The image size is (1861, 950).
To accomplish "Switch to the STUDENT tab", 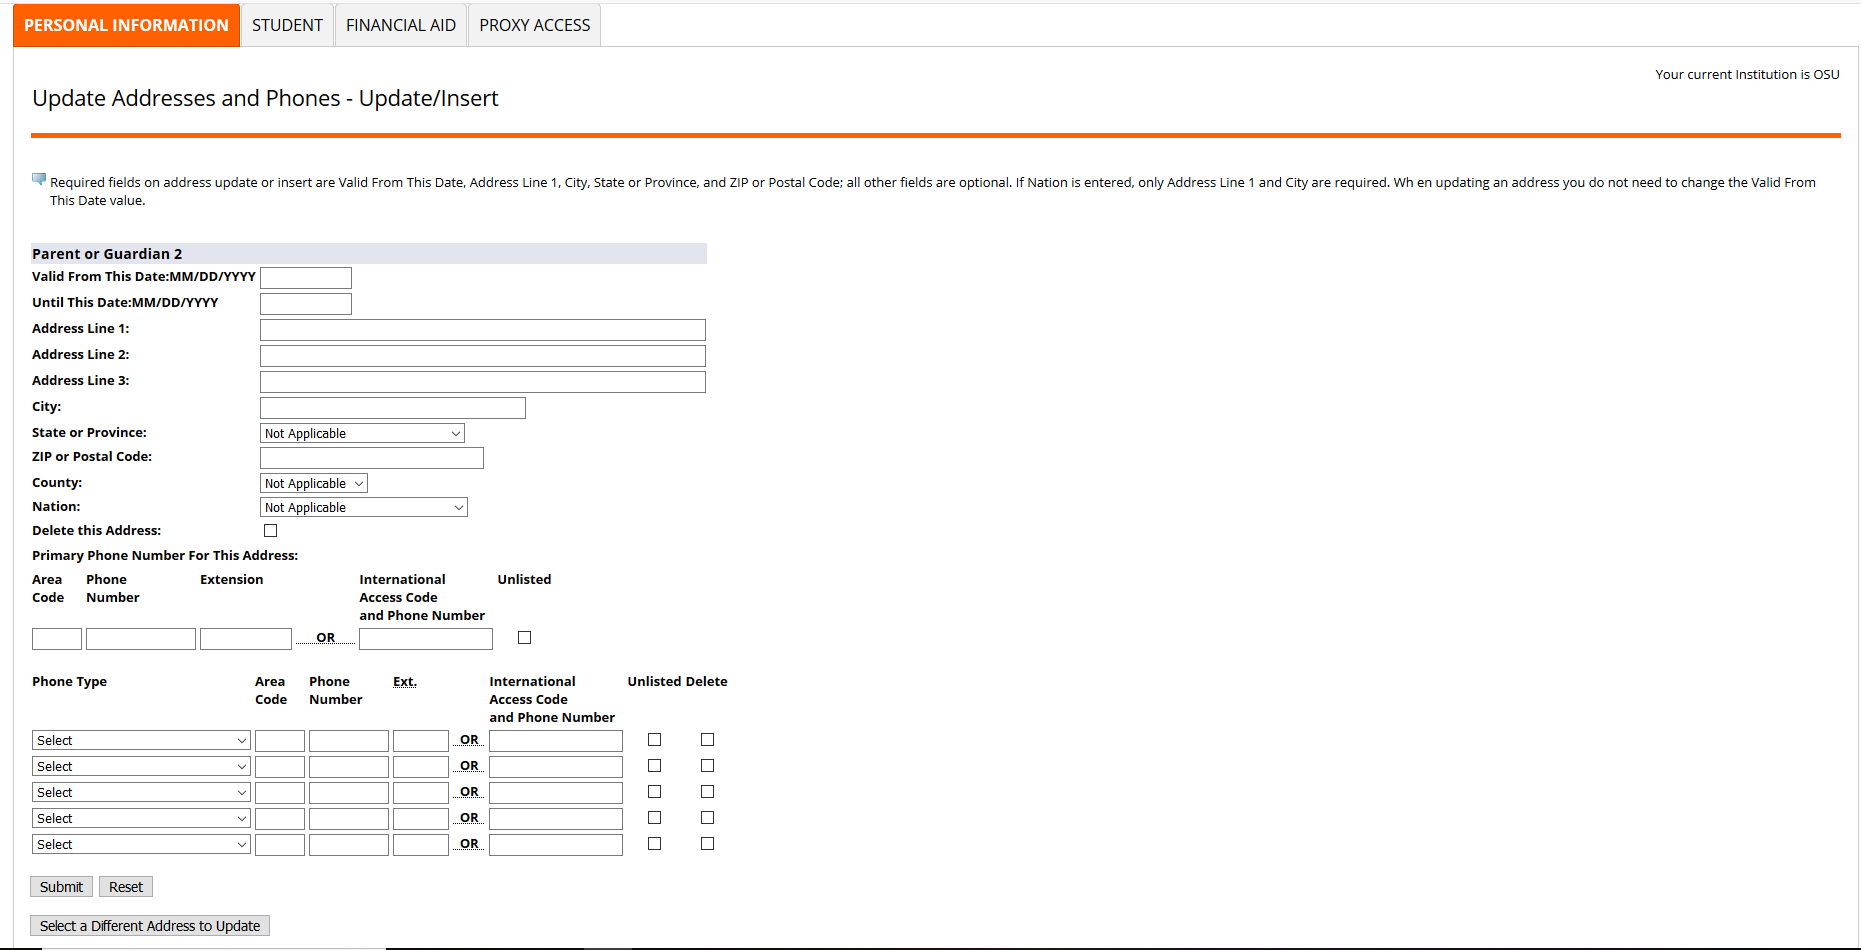I will pos(287,24).
